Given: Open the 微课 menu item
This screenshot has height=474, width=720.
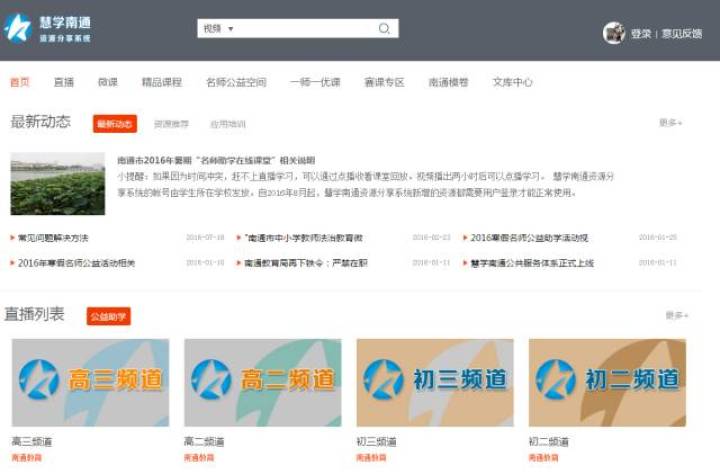Looking at the screenshot, I should (108, 82).
